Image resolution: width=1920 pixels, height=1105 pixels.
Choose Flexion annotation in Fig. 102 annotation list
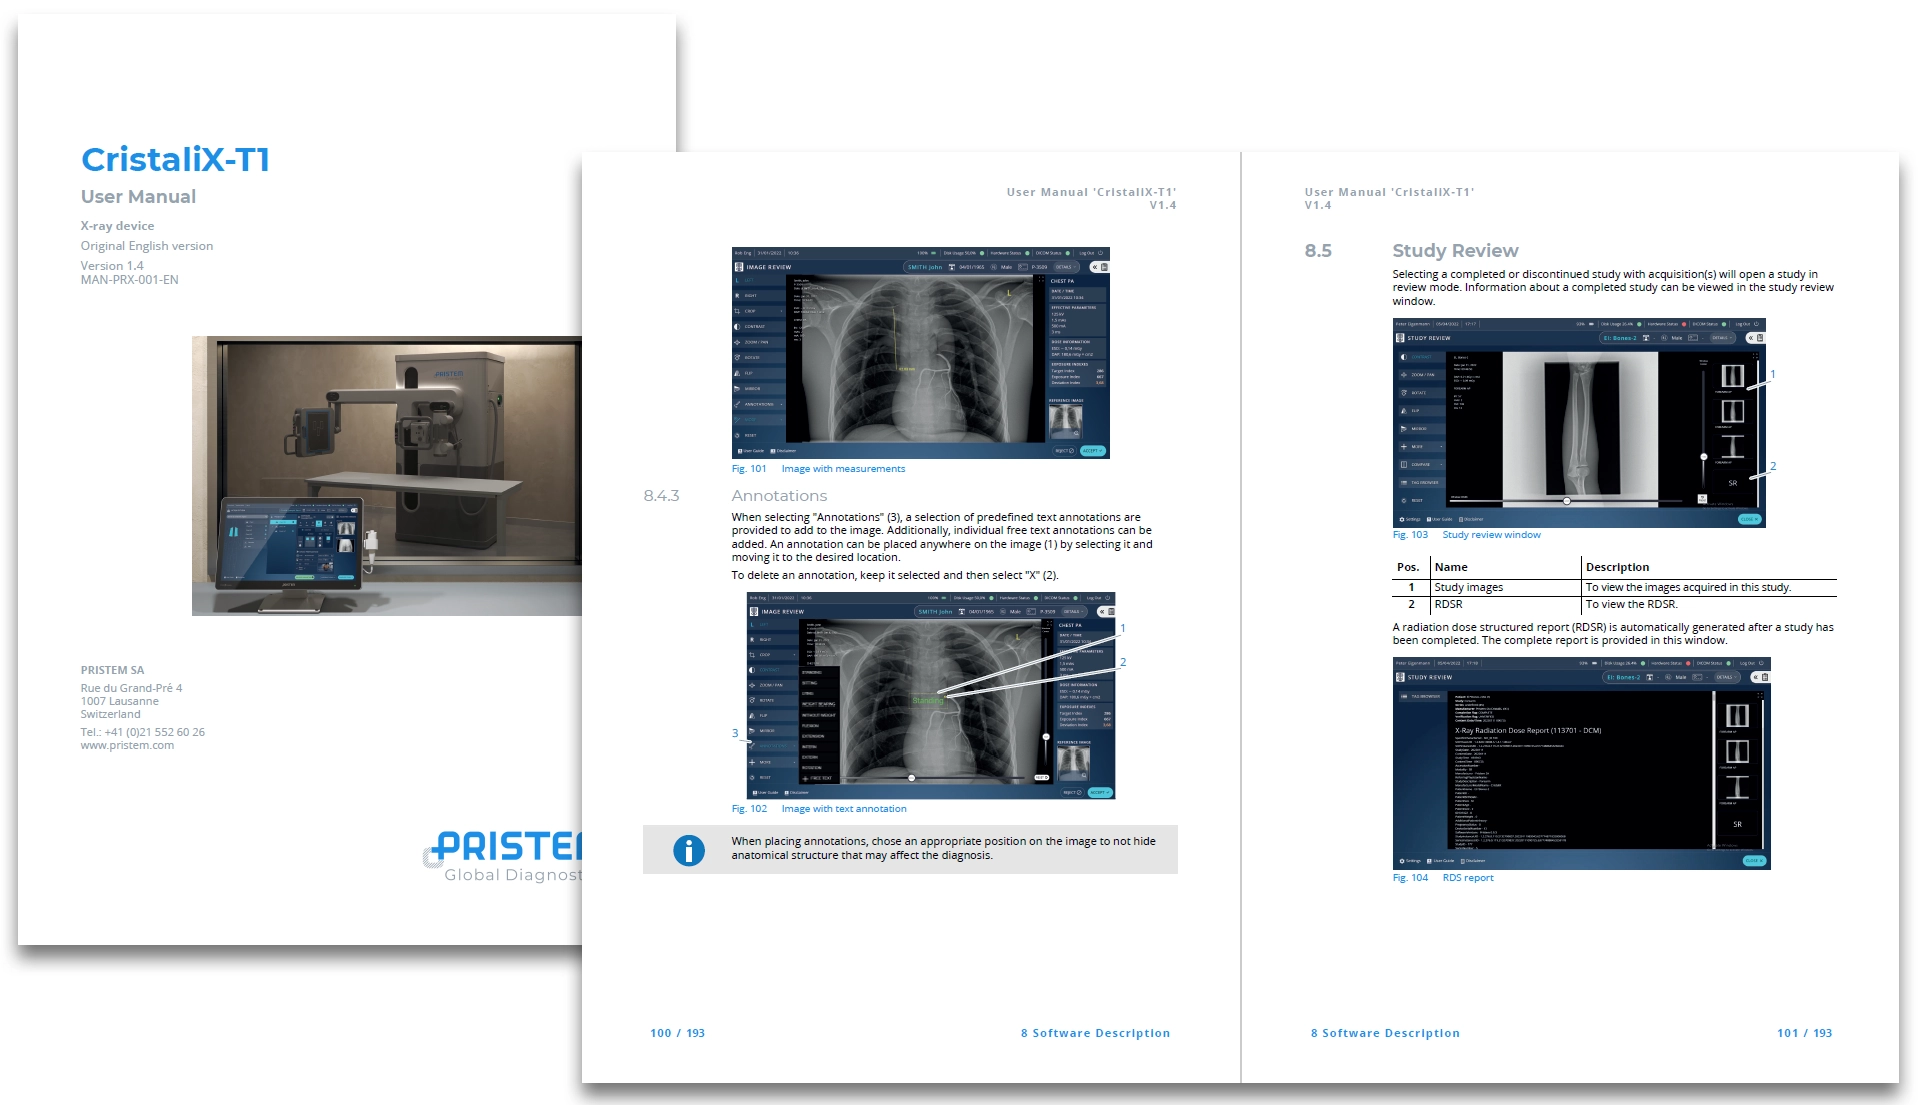818,725
